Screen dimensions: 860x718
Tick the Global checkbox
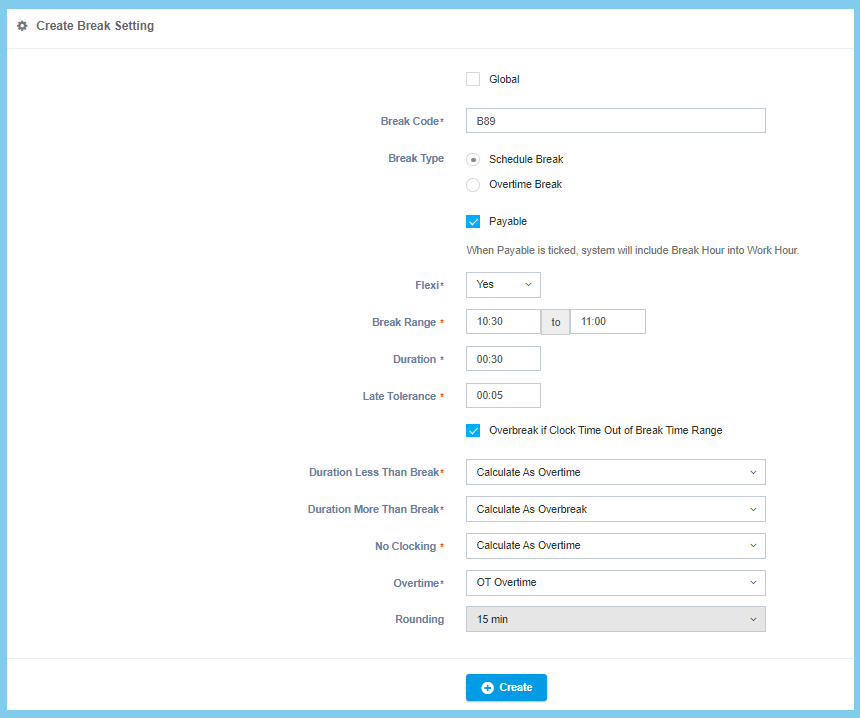473,79
